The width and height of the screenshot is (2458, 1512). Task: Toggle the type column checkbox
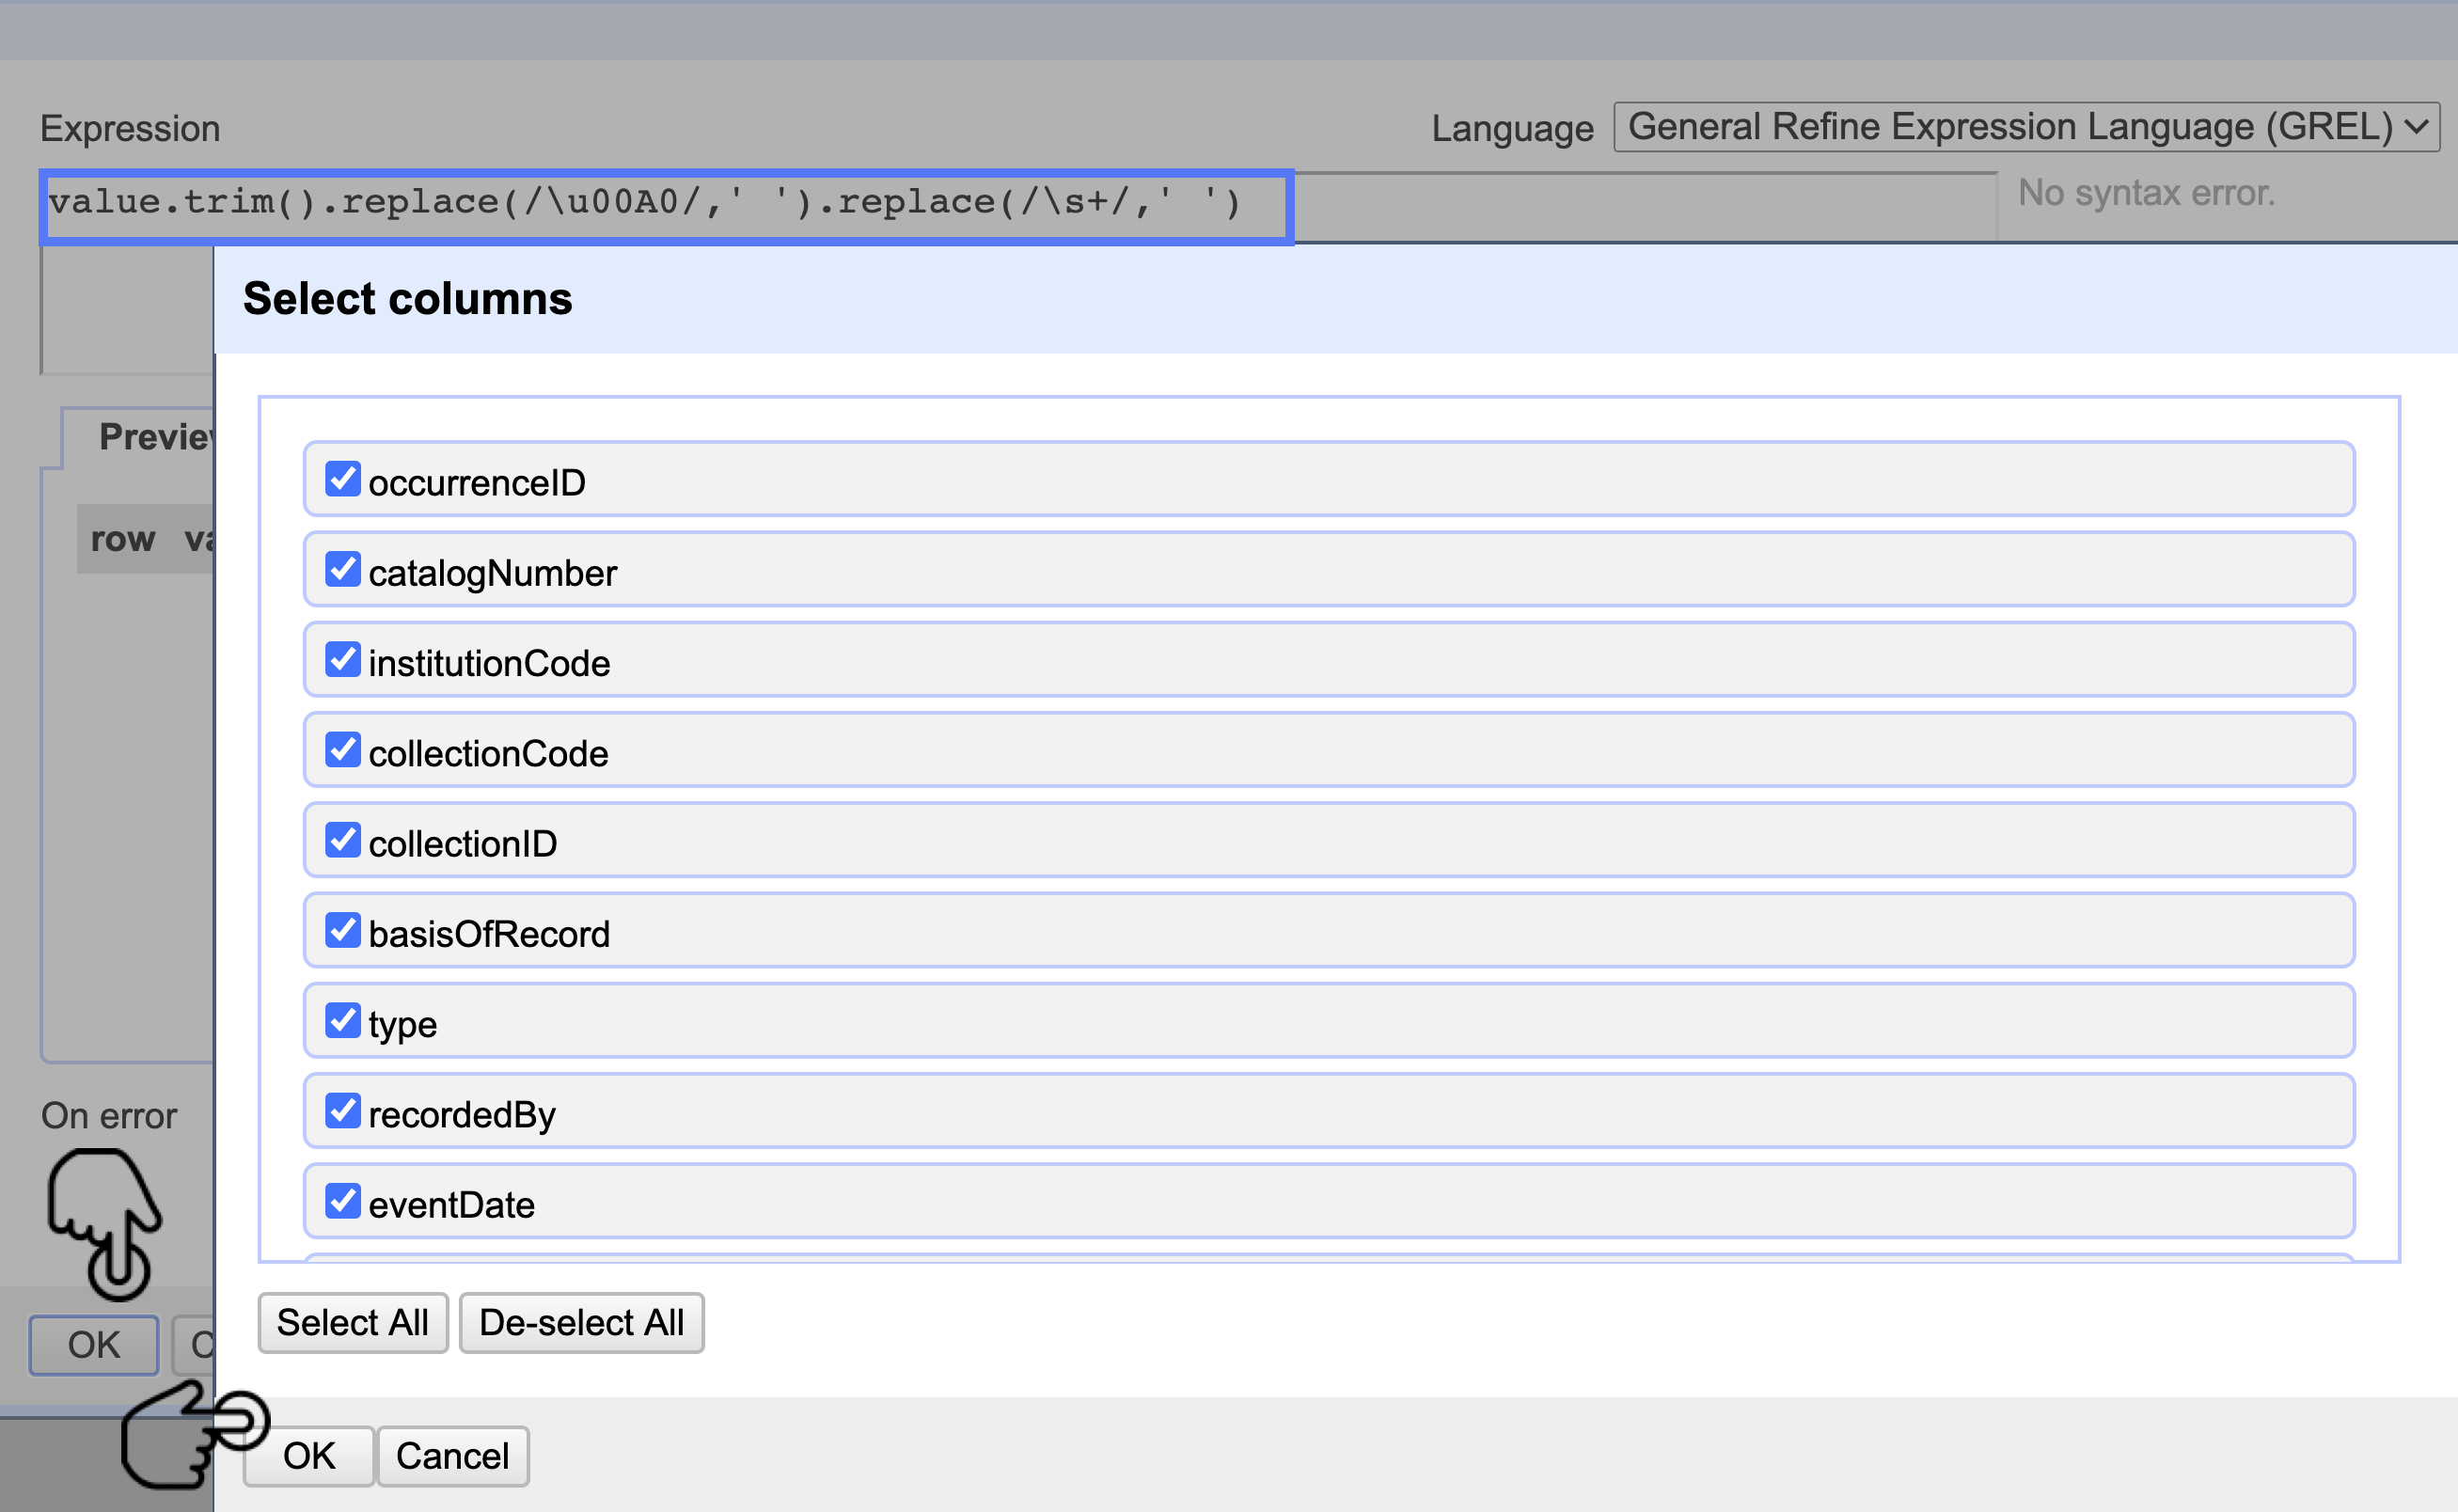[x=343, y=1020]
